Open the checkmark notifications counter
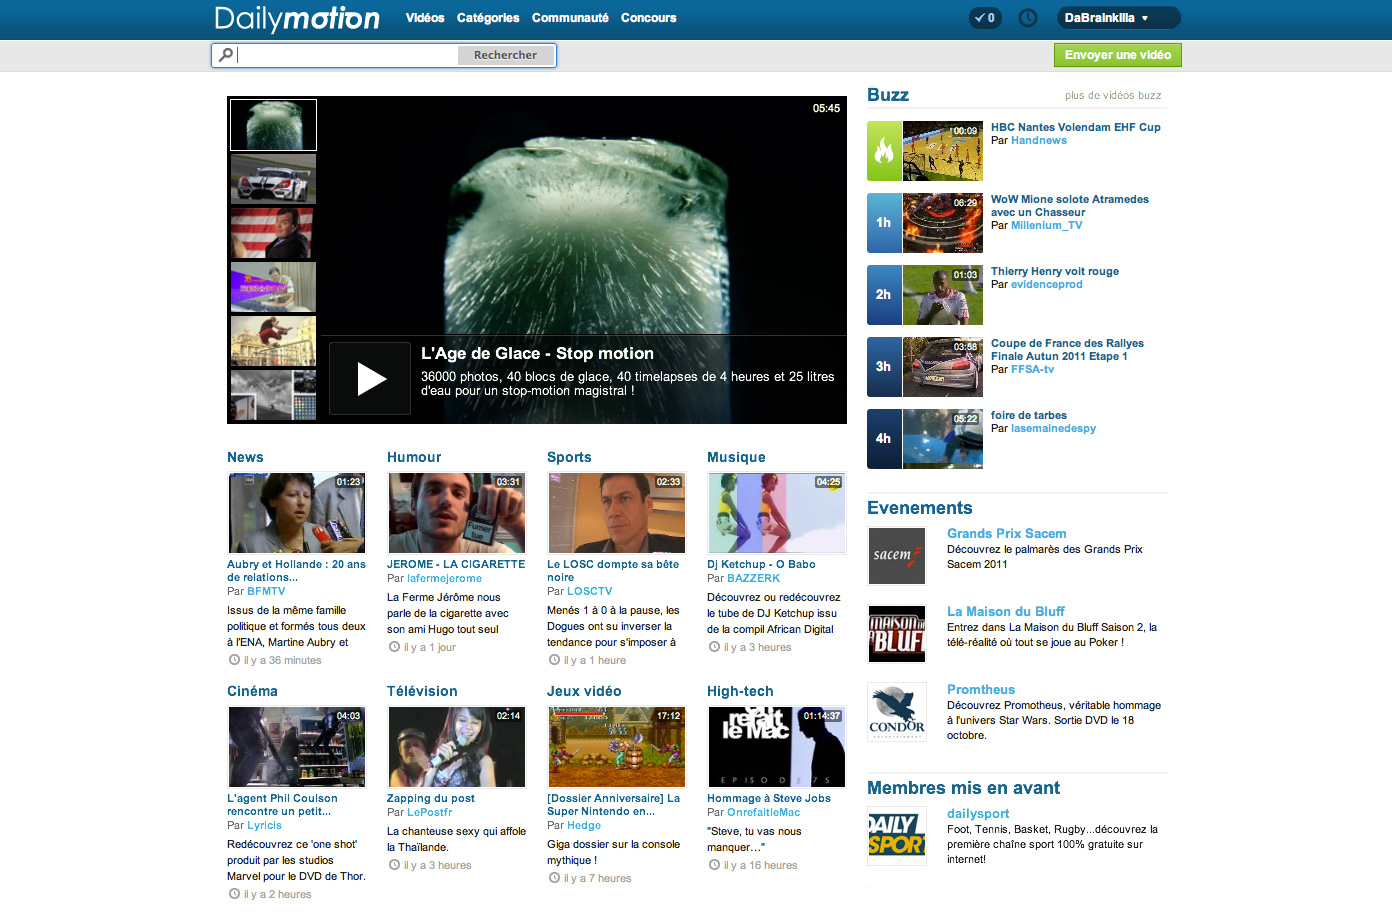 [985, 18]
